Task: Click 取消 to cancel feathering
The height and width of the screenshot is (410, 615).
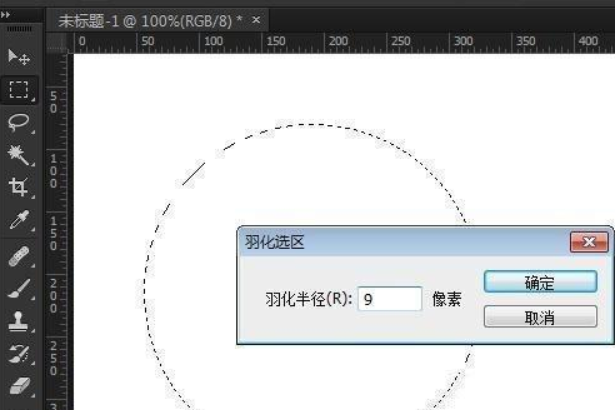Action: [540, 317]
